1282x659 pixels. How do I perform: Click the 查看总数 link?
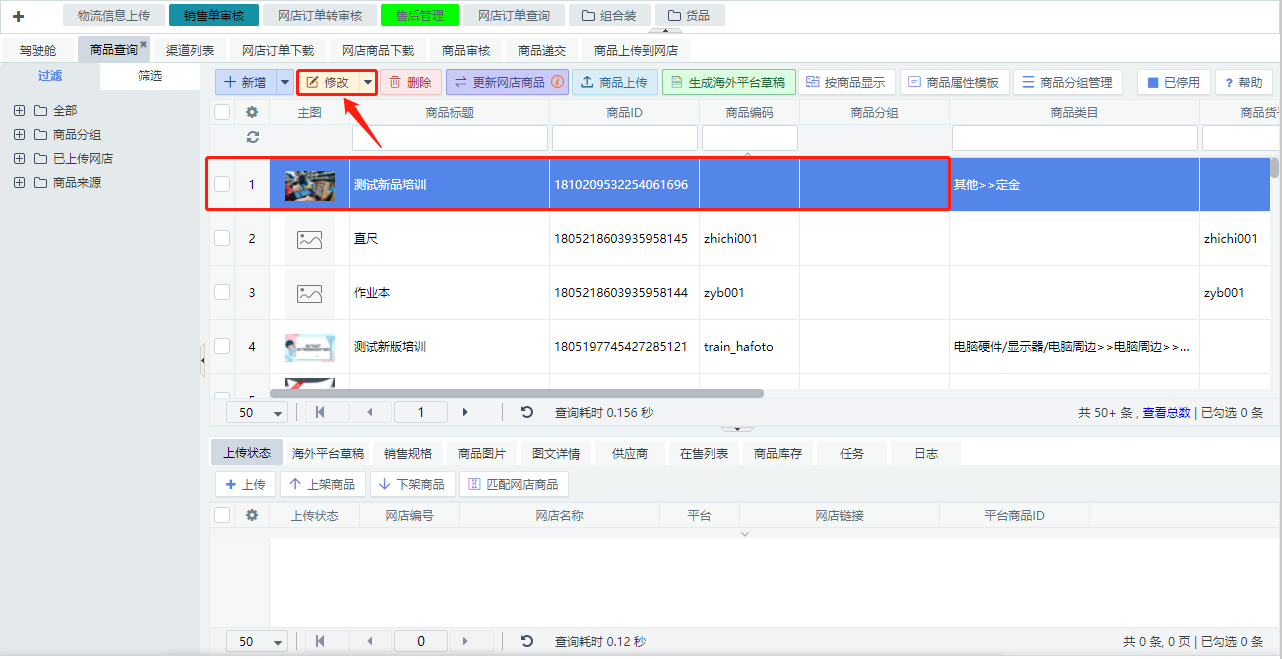click(x=1166, y=412)
